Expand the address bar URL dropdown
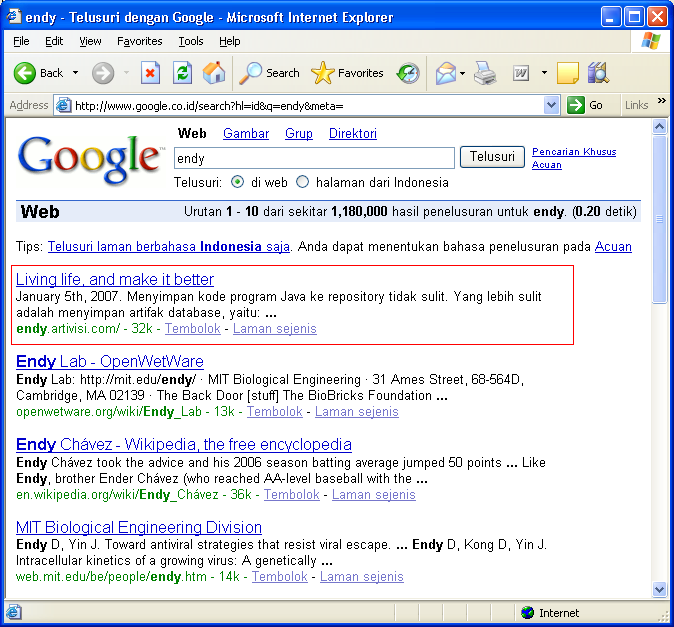This screenshot has width=674, height=627. tap(551, 105)
